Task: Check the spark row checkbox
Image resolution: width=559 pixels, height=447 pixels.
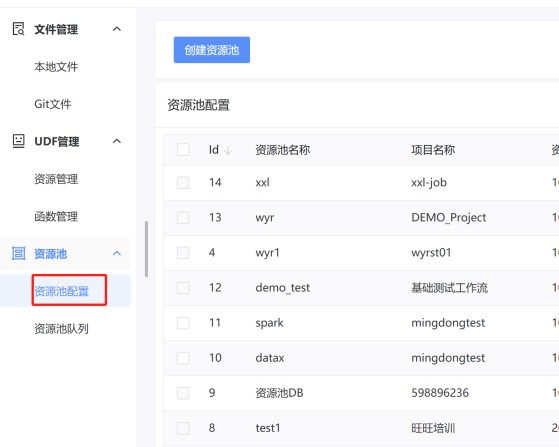Action: coord(183,323)
